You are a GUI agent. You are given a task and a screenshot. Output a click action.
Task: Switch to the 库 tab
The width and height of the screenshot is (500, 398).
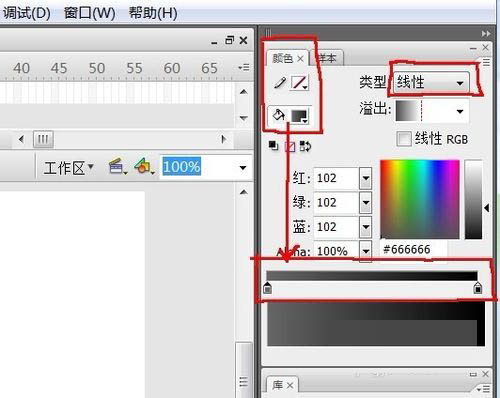(x=278, y=385)
